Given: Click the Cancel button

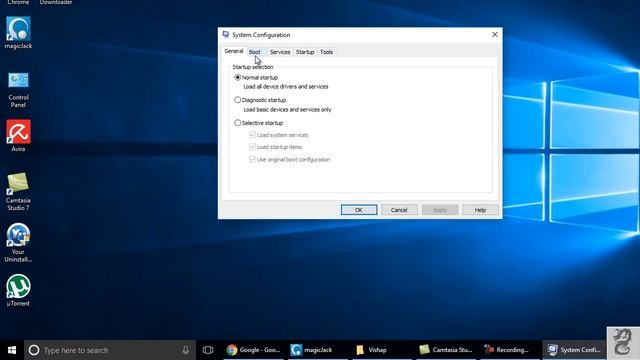Looking at the screenshot, I should tap(399, 210).
